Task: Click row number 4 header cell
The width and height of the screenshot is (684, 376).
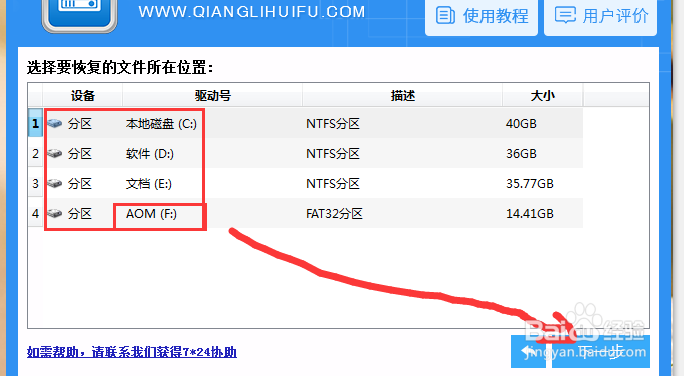Action: click(35, 214)
